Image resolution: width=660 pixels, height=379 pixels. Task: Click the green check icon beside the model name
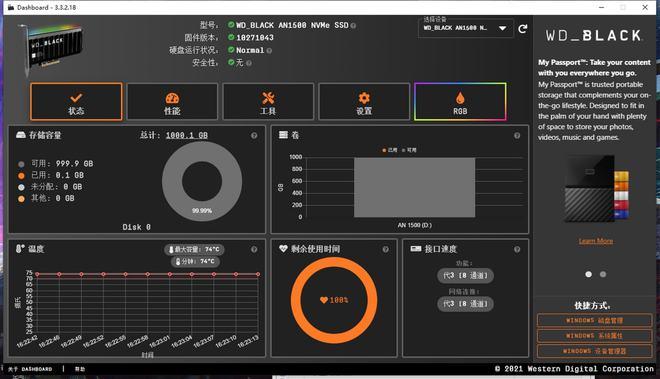pyautogui.click(x=231, y=25)
